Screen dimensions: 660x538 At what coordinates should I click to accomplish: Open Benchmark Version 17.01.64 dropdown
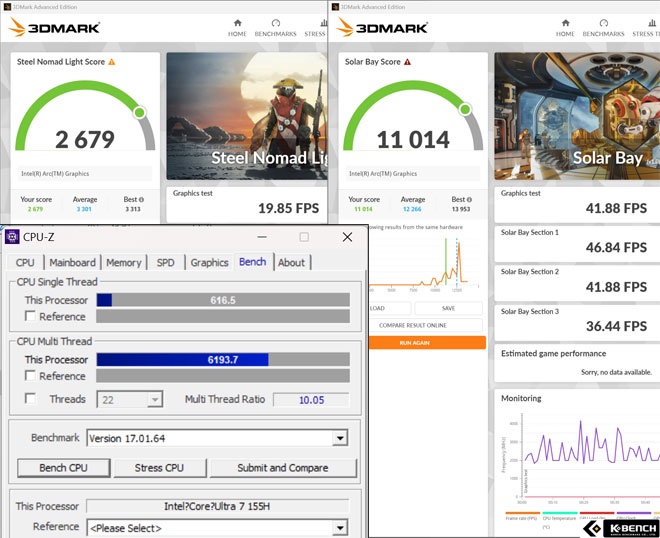(339, 438)
